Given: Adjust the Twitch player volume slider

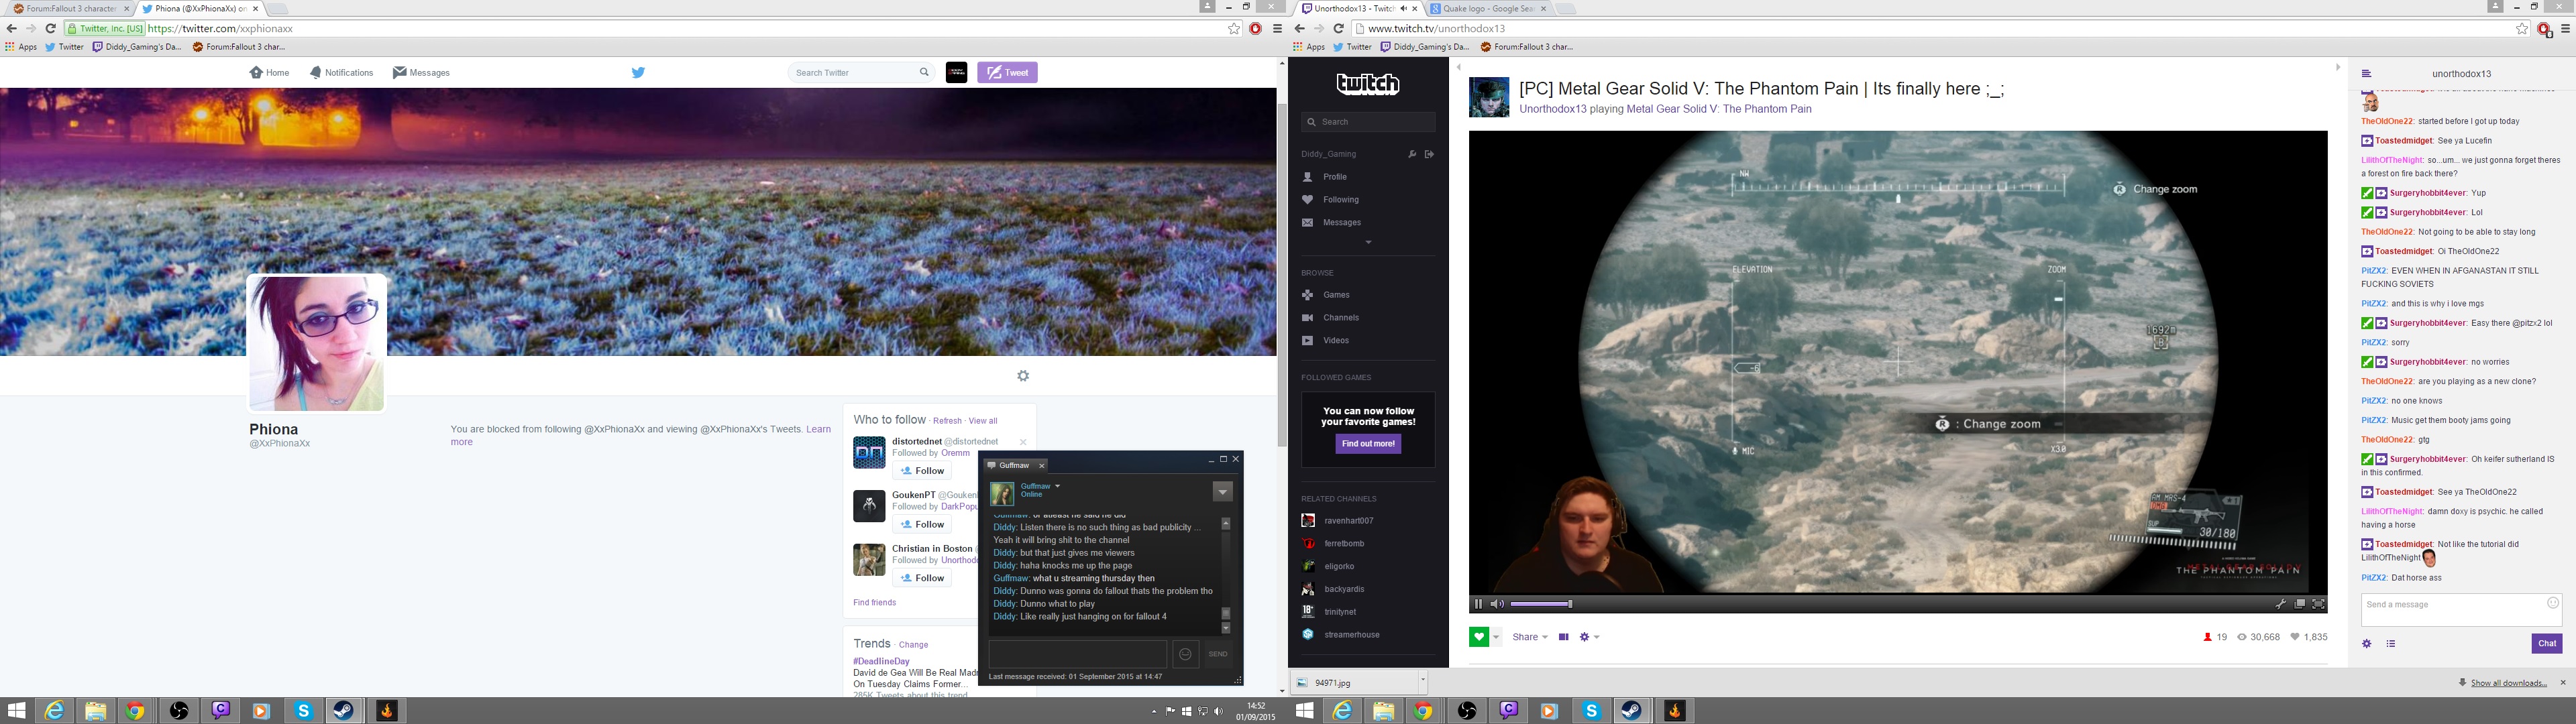Looking at the screenshot, I should 1541,604.
